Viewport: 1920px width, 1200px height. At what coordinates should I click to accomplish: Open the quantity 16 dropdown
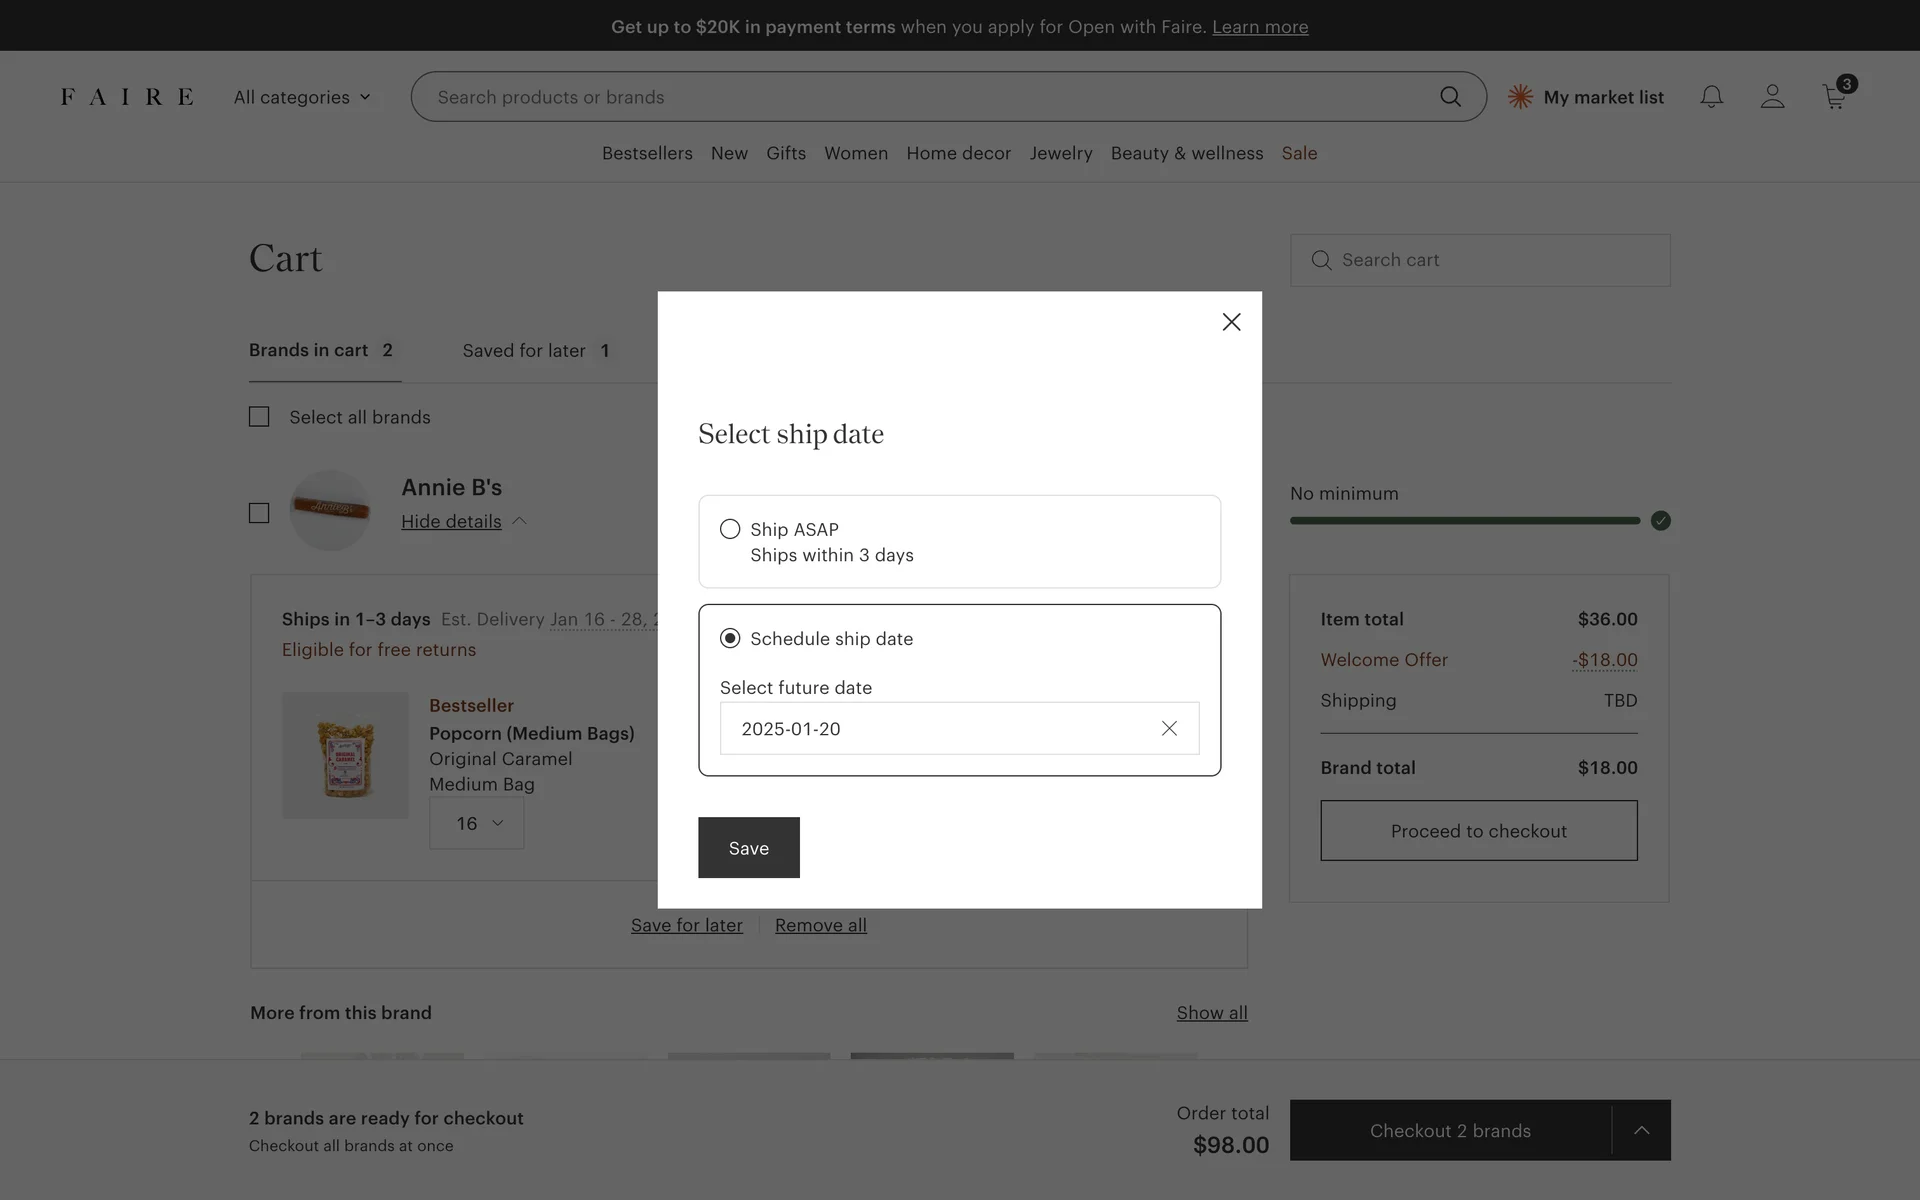[477, 823]
